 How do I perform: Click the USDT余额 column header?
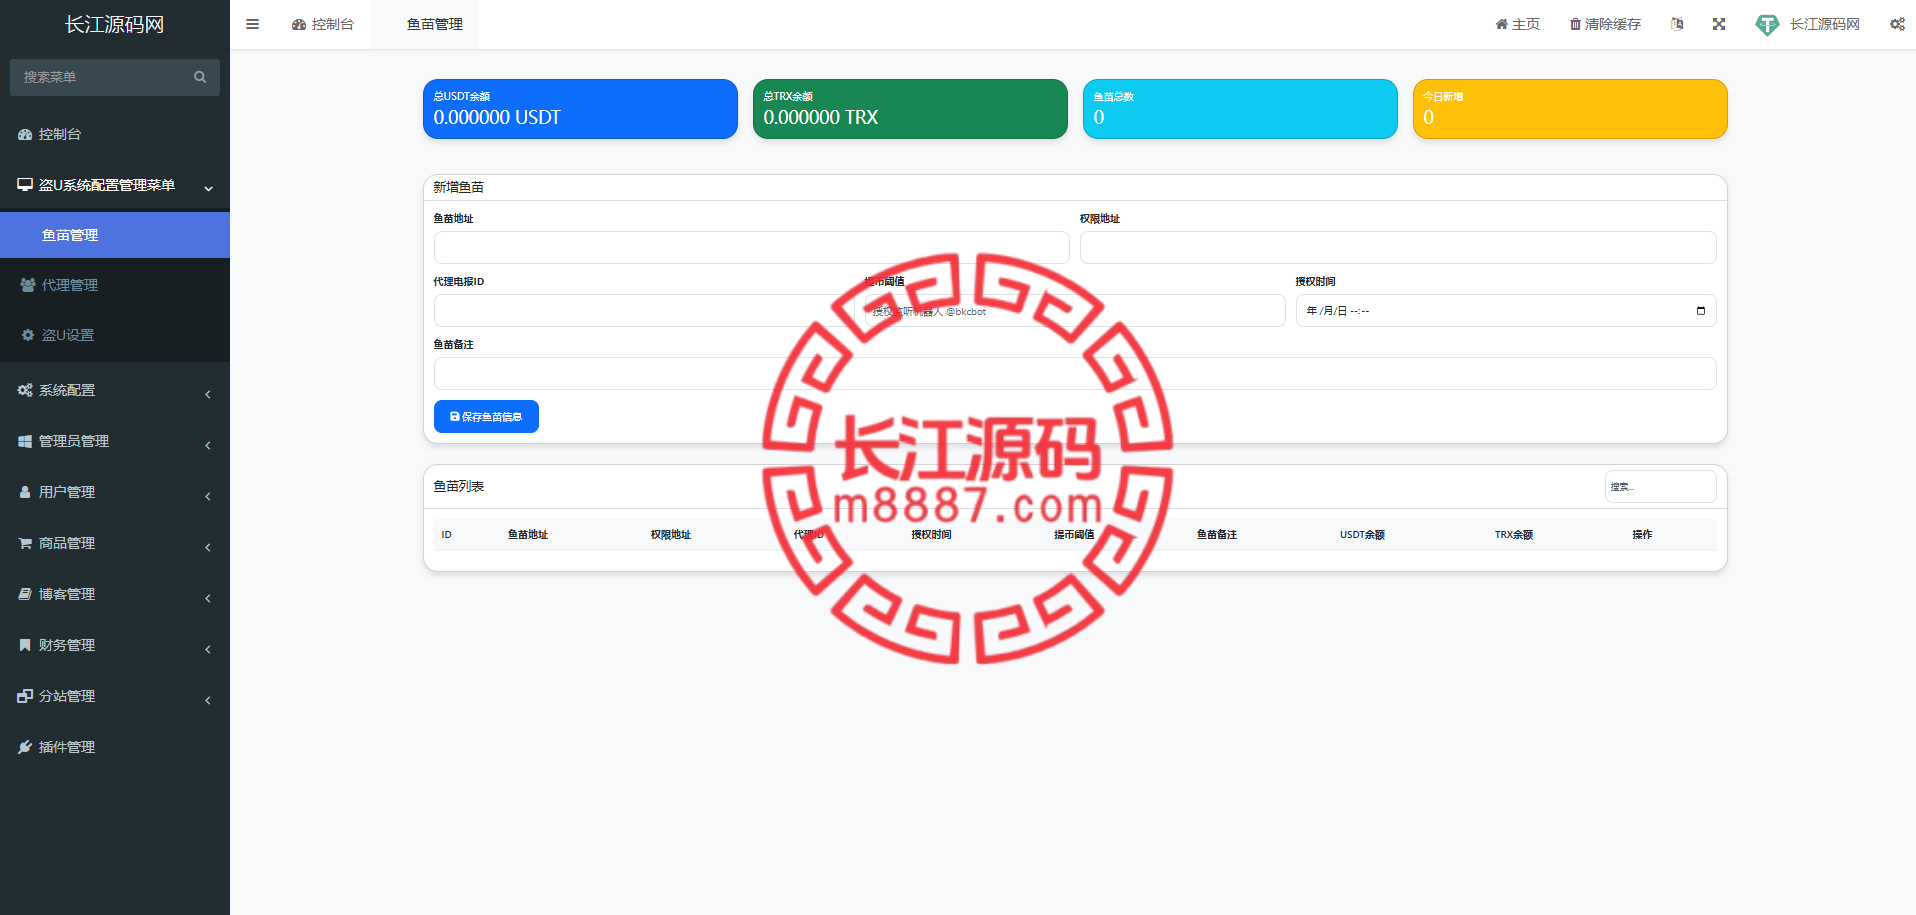pyautogui.click(x=1362, y=535)
